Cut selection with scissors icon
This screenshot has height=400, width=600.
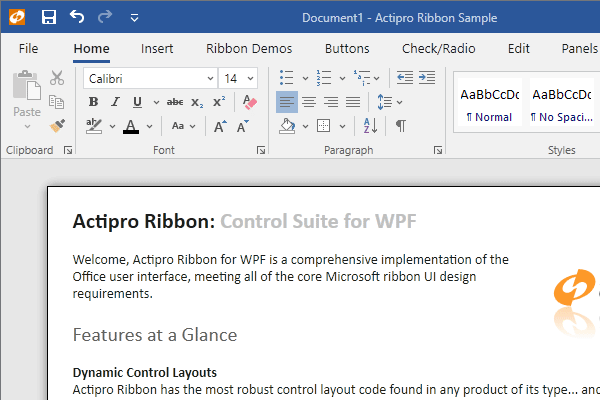point(57,78)
